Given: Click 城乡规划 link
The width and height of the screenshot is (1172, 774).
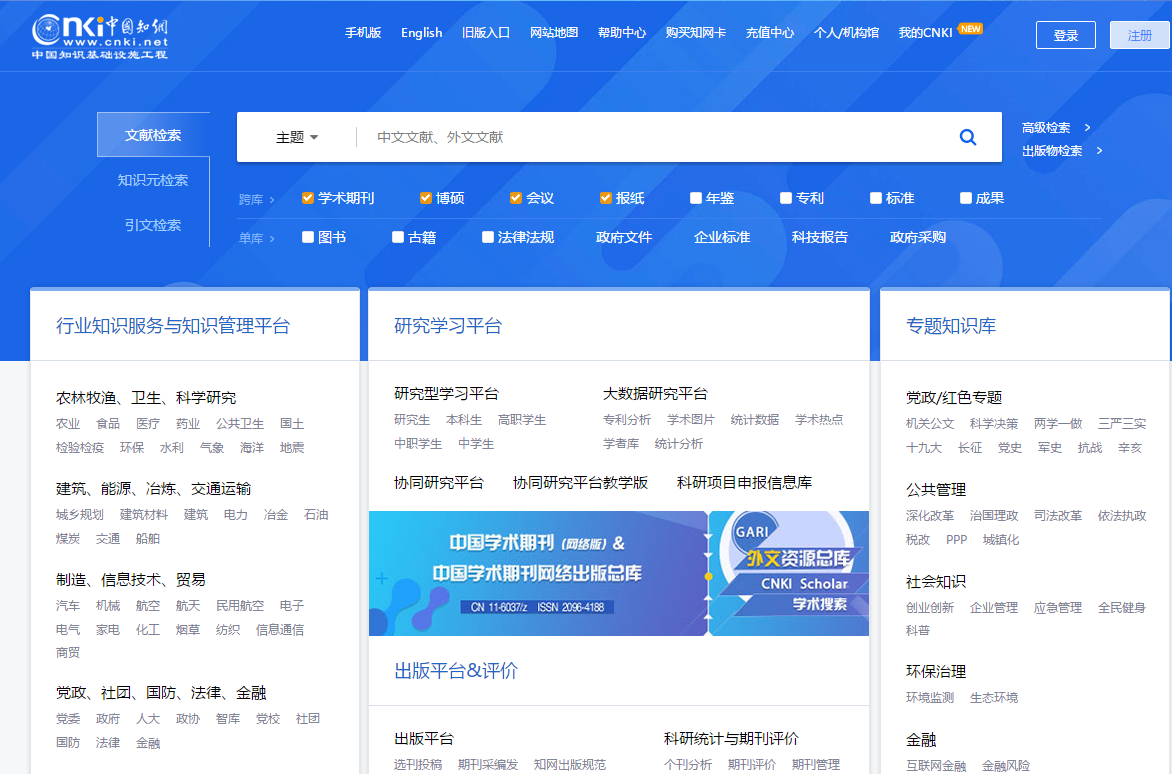Looking at the screenshot, I should [x=80, y=515].
